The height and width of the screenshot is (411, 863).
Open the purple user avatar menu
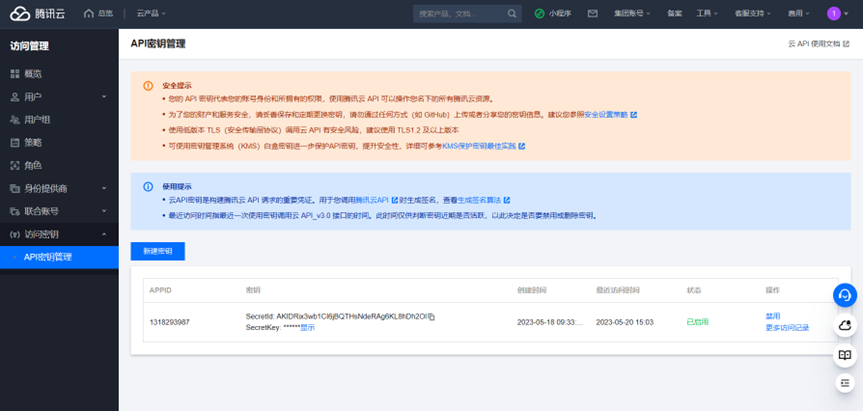pos(838,14)
